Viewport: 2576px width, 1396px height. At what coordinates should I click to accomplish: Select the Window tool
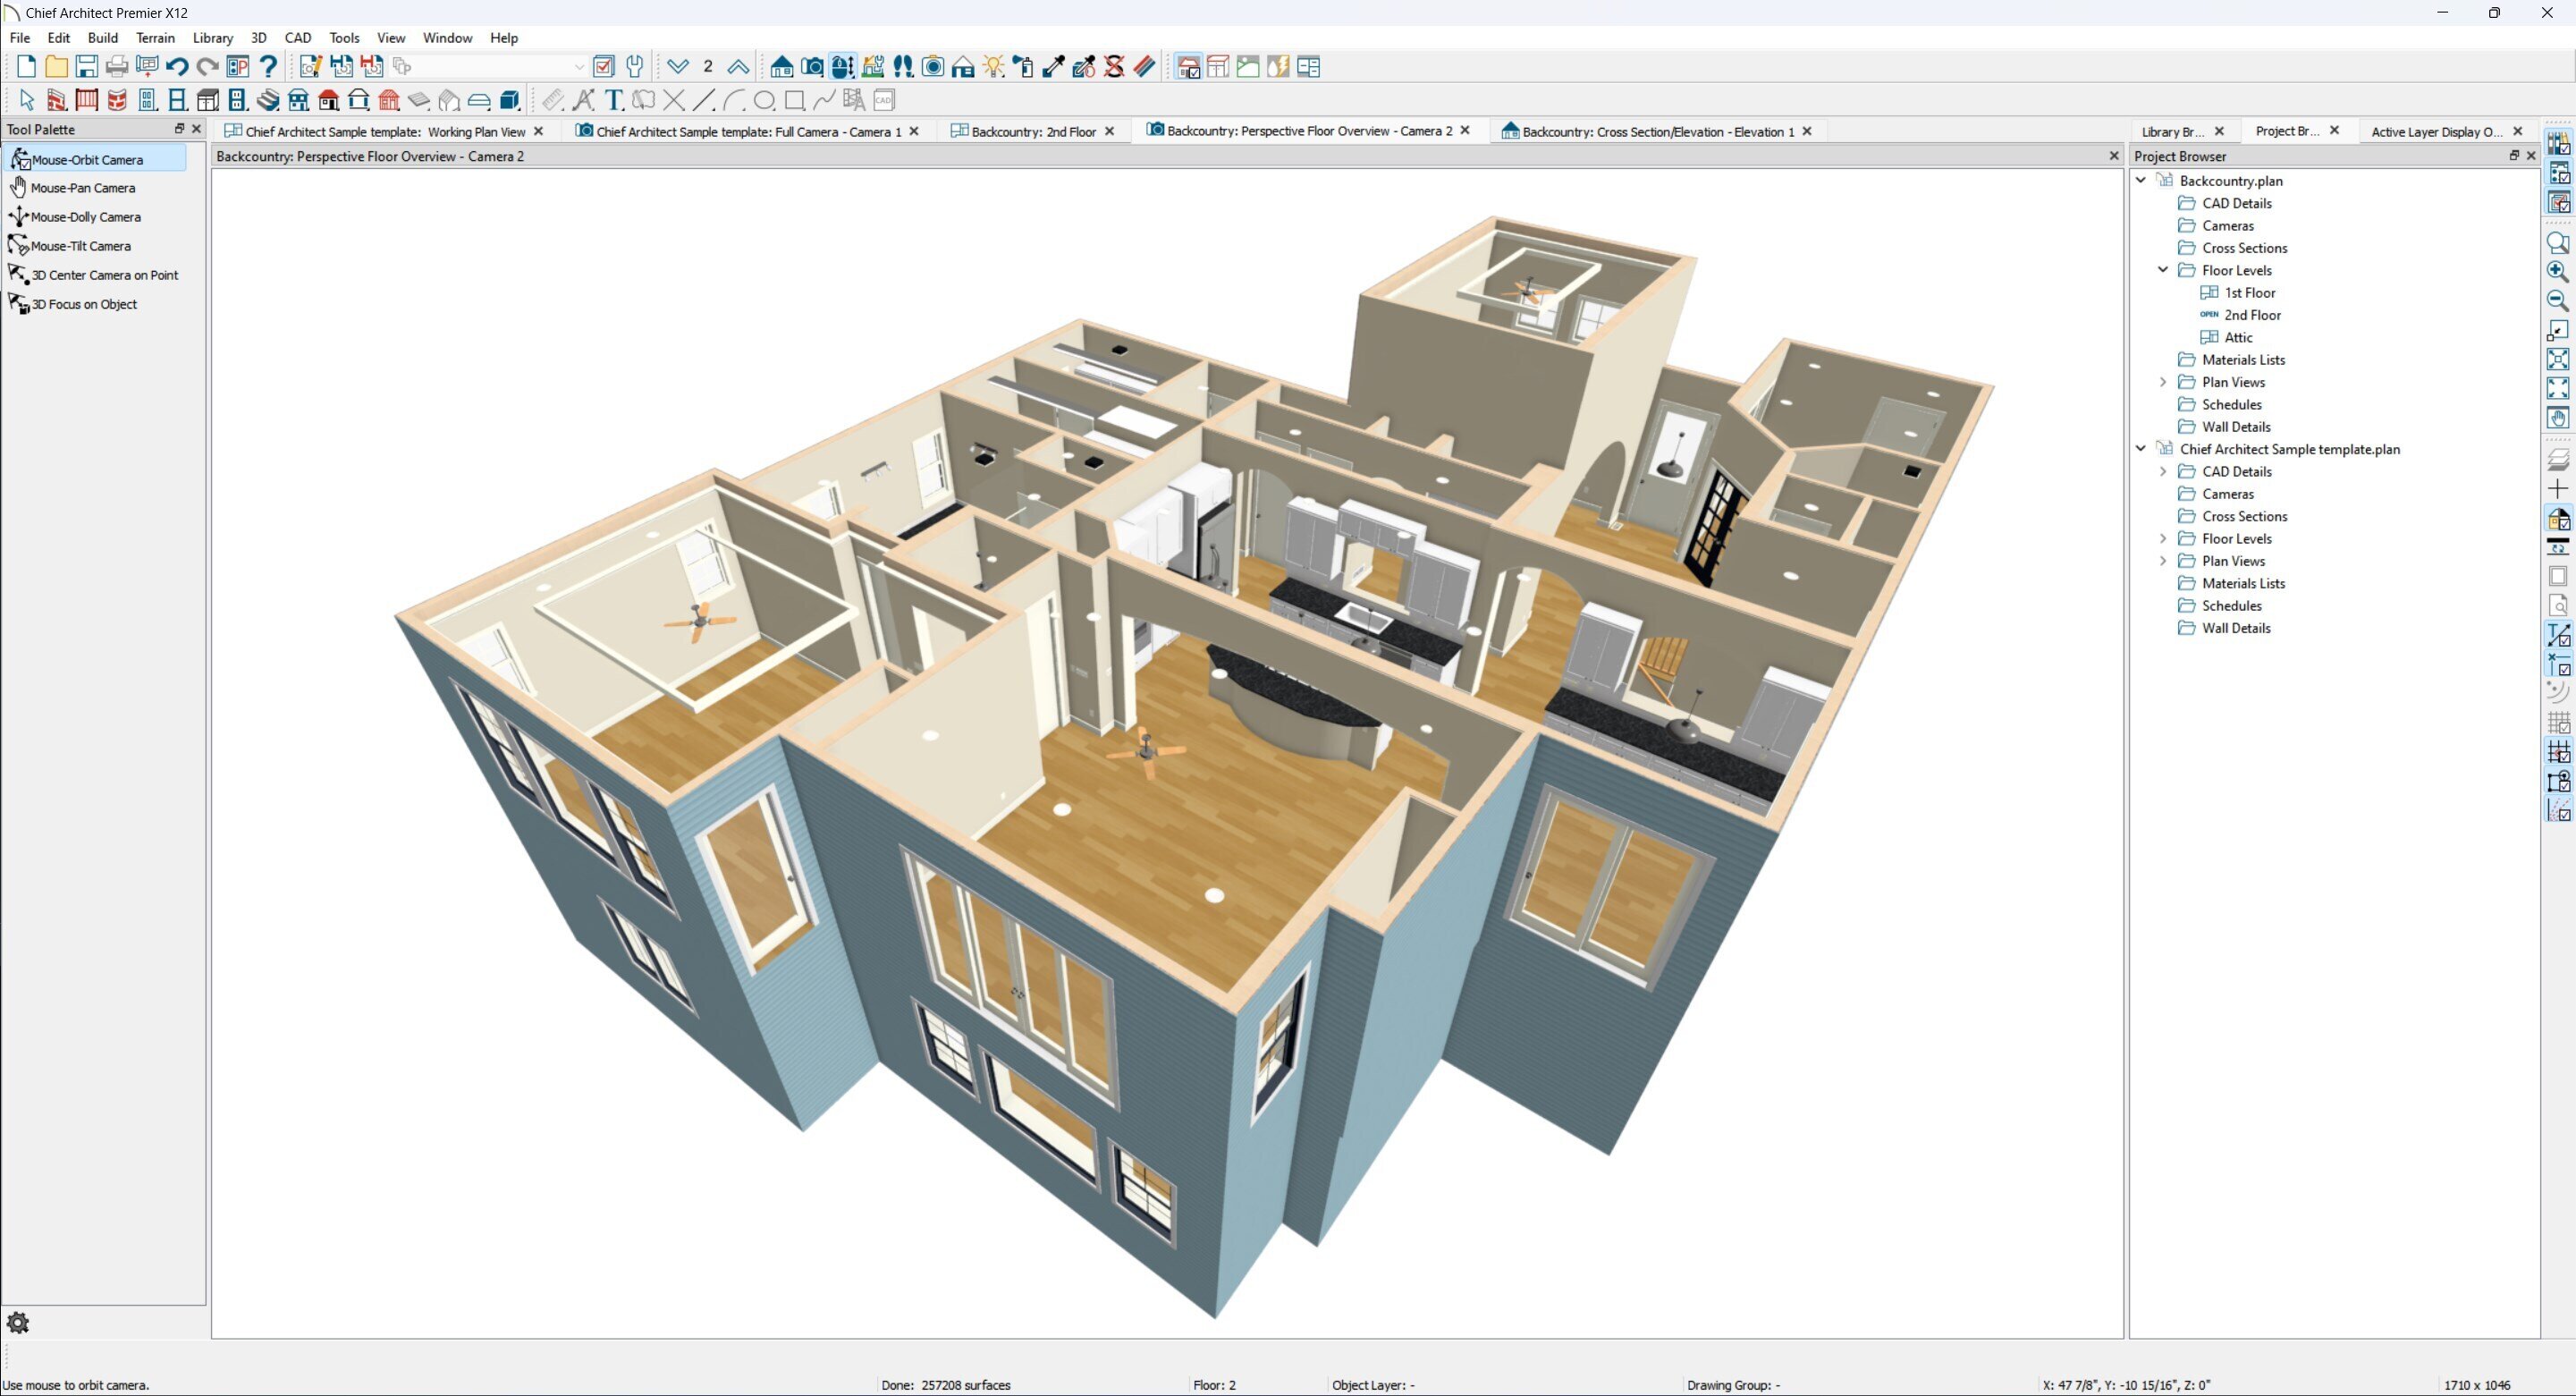point(177,99)
